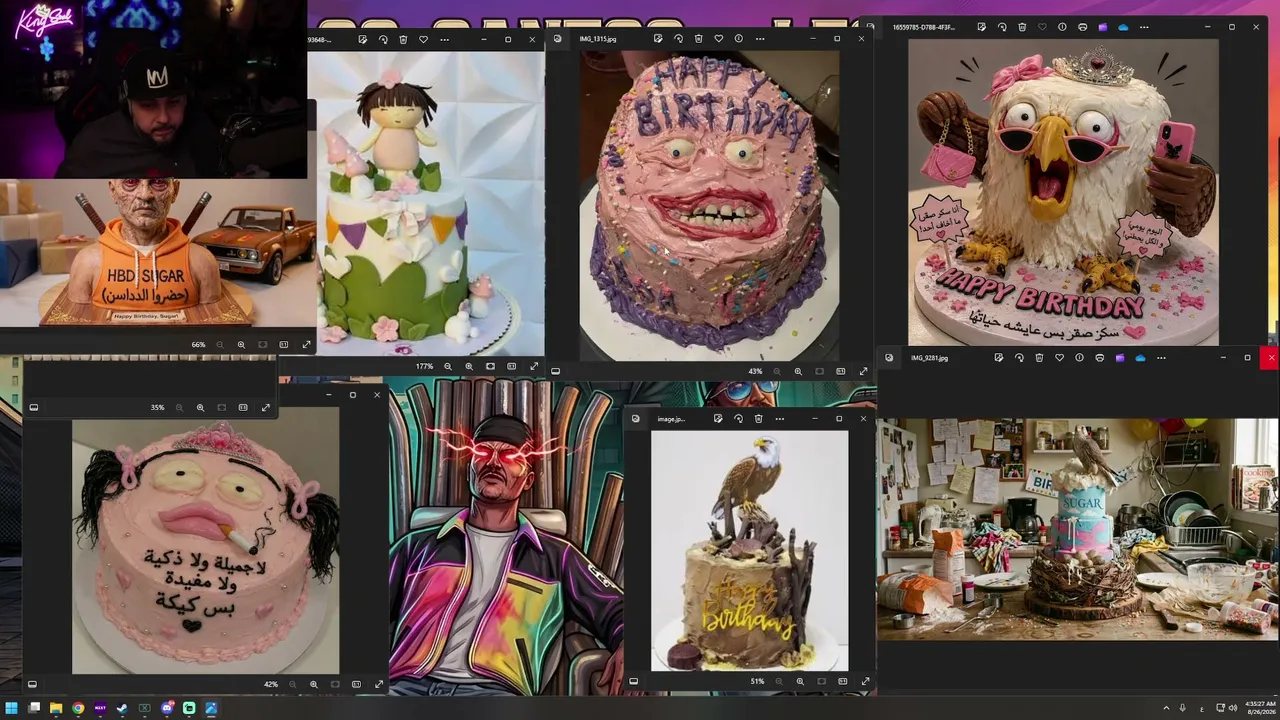Select the IMG_1315.jpg window title

pos(598,39)
